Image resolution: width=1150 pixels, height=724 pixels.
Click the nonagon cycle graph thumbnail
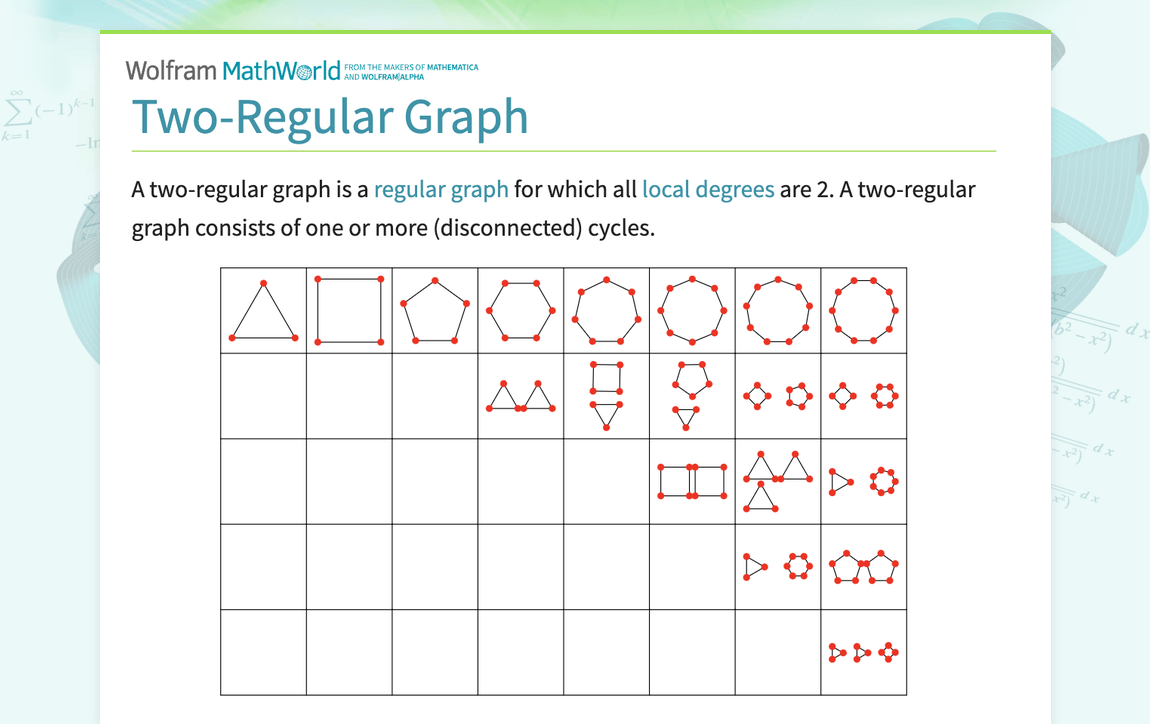click(x=778, y=310)
